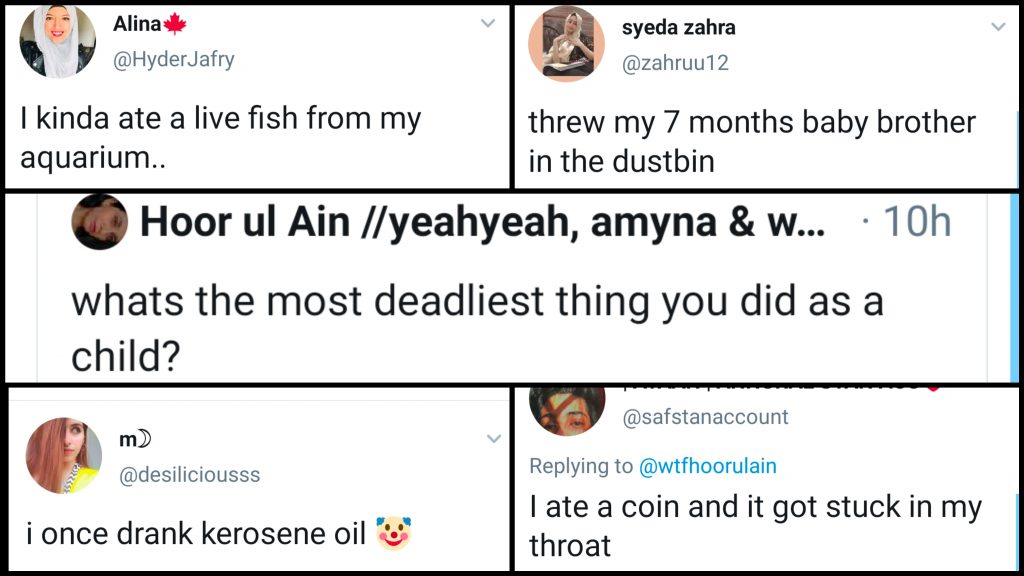Expand options chevron on Alina's tweet

tap(488, 23)
